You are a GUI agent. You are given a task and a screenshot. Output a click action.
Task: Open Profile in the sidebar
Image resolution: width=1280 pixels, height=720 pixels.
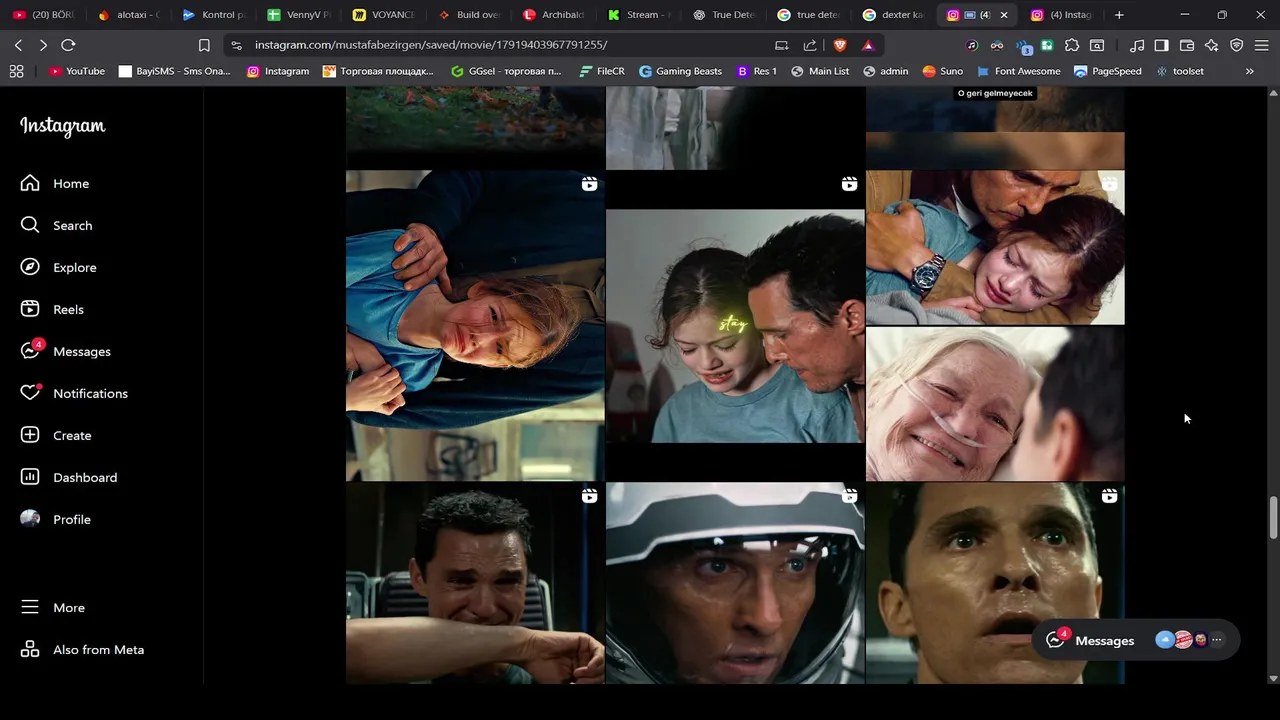56,519
